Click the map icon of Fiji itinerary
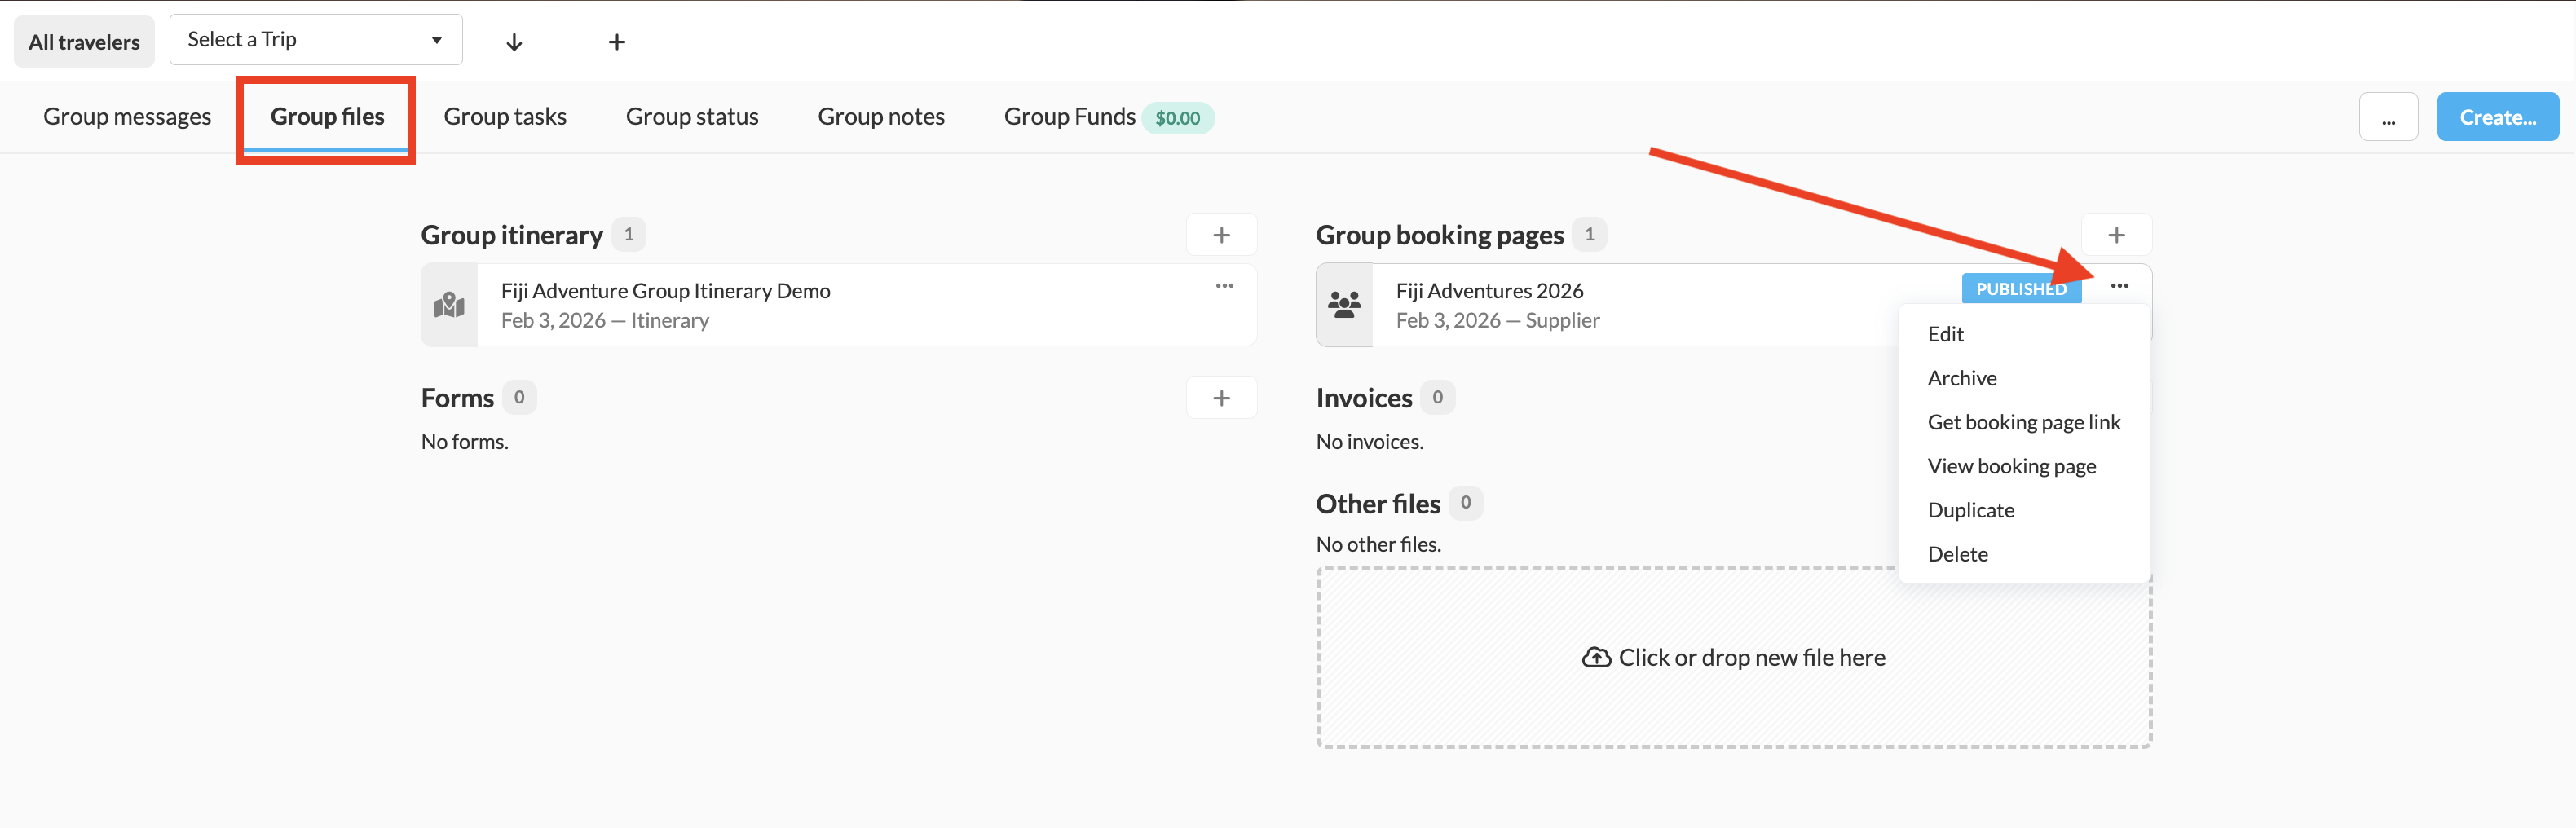 (x=449, y=305)
